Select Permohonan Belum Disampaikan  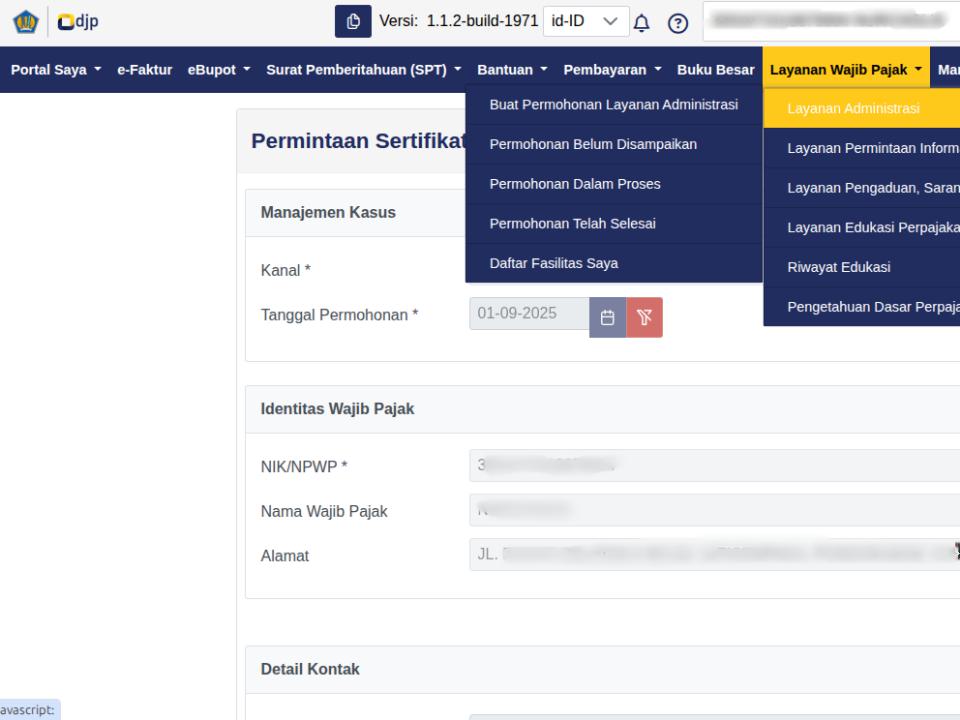[614, 144]
